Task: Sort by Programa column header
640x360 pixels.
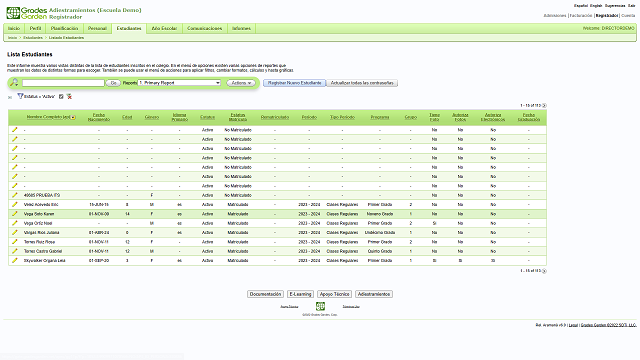Action: pyautogui.click(x=380, y=117)
